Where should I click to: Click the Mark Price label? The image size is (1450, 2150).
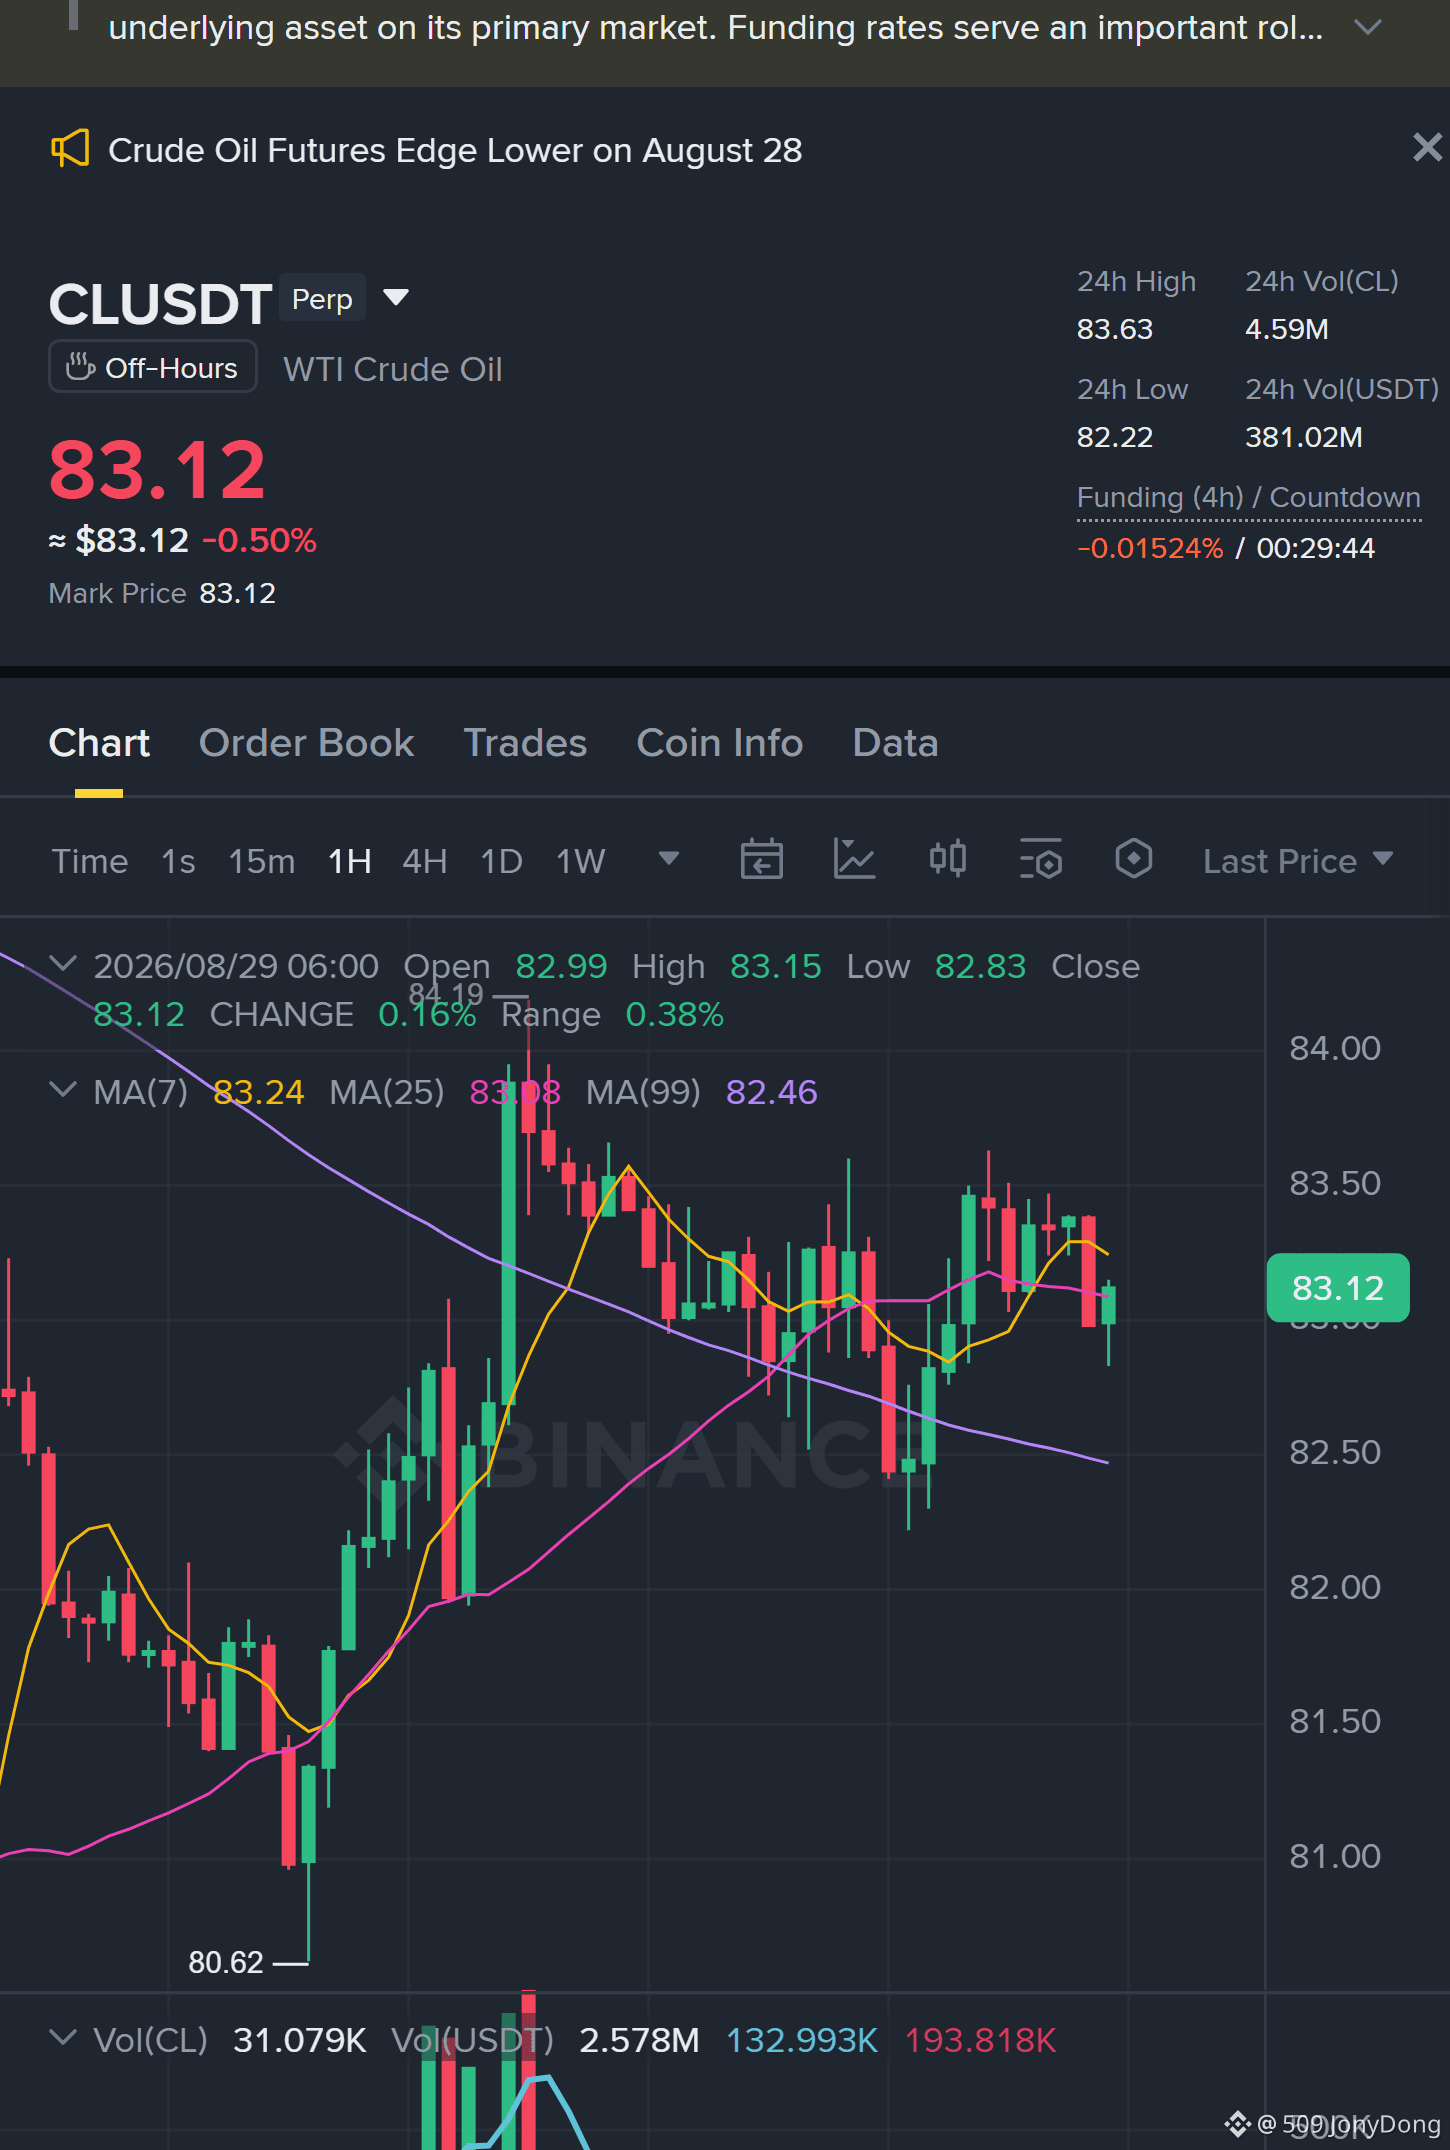117,593
